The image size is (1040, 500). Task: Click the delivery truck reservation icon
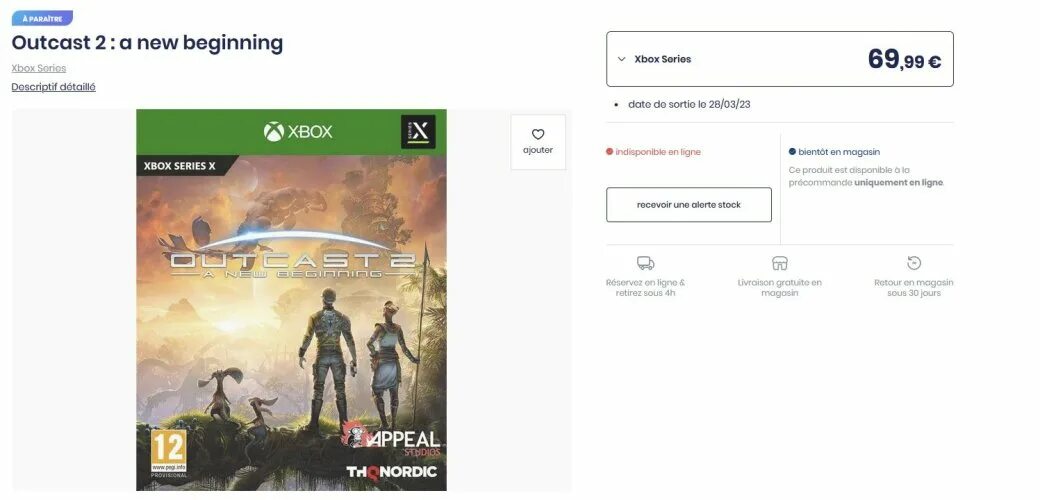645,263
